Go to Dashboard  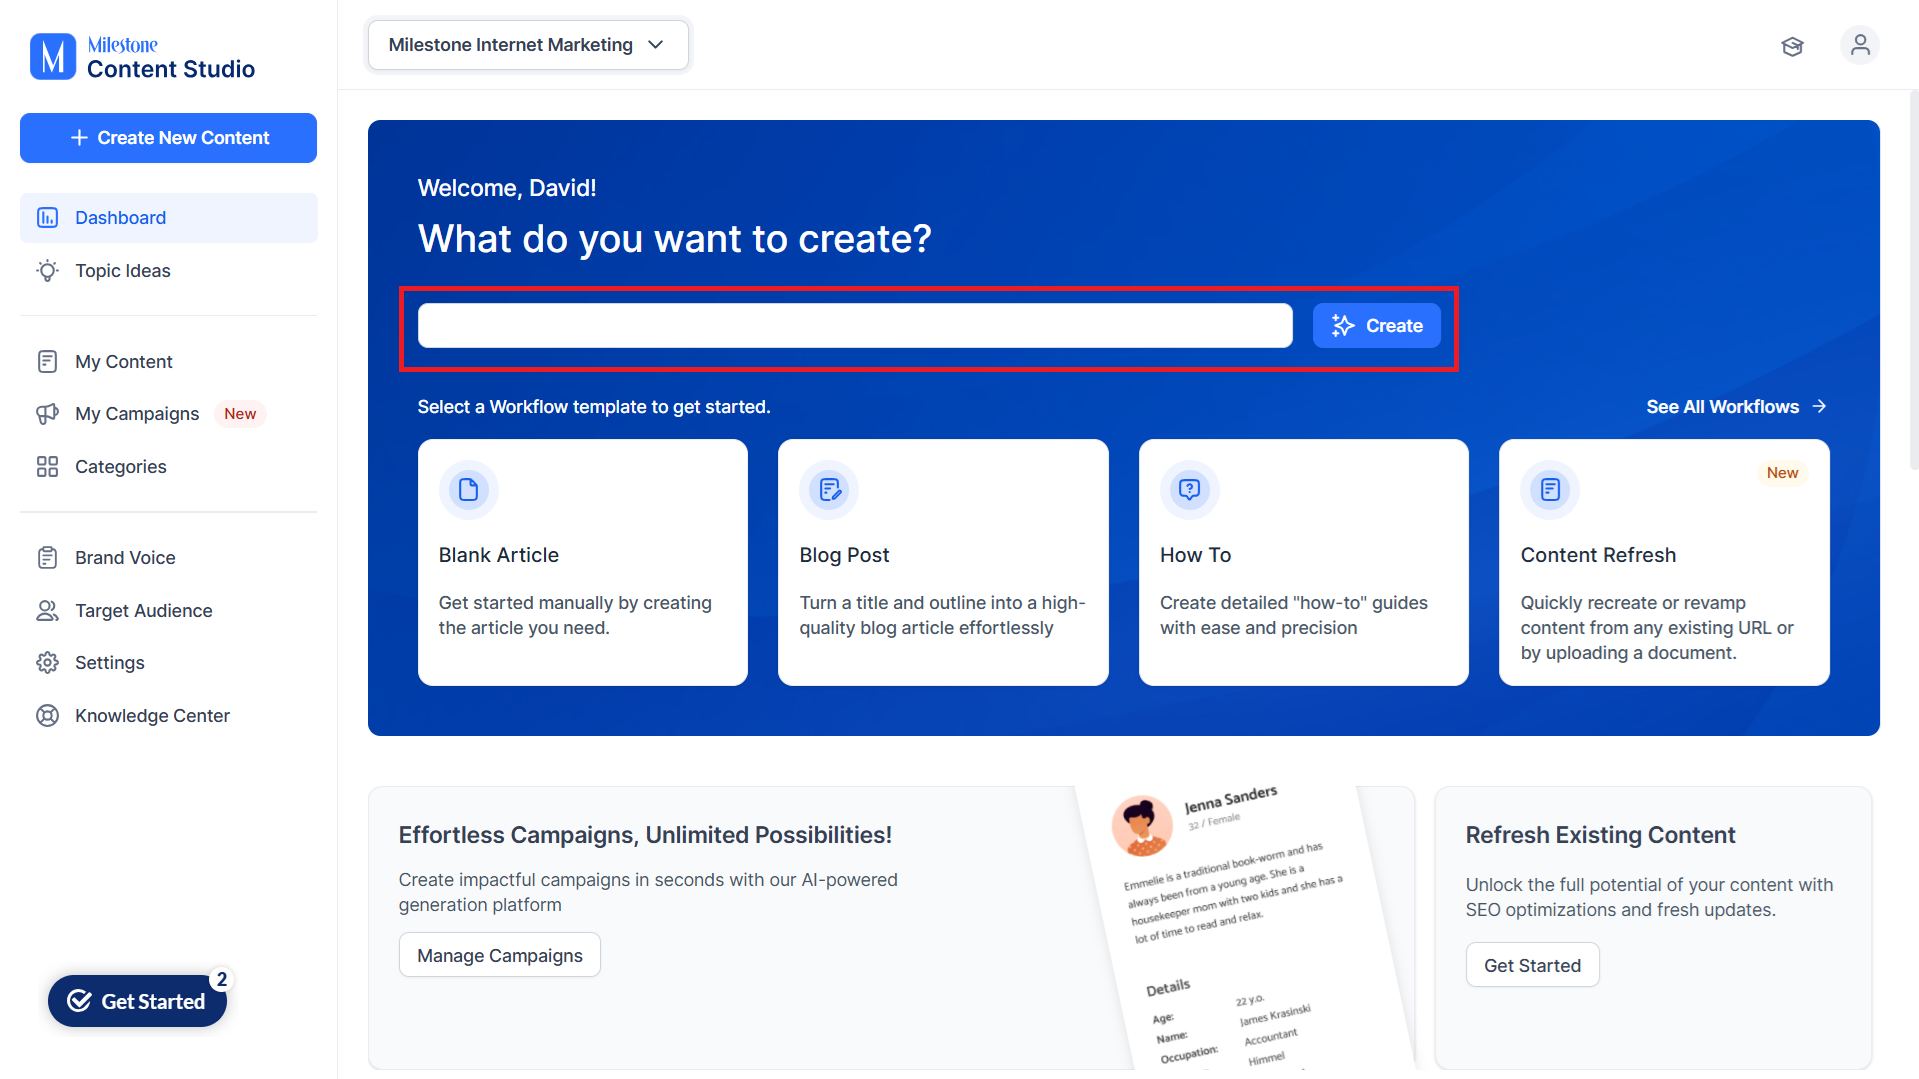click(x=169, y=218)
